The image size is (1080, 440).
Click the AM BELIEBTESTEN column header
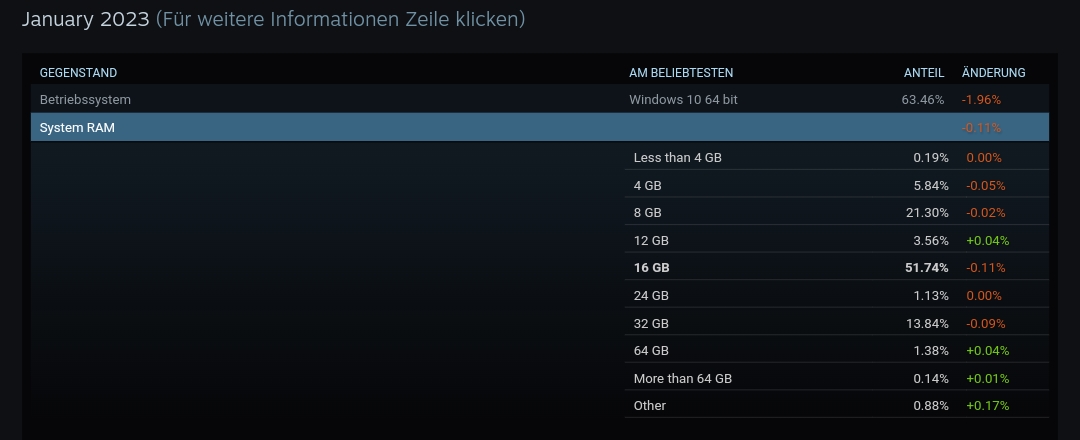(681, 72)
